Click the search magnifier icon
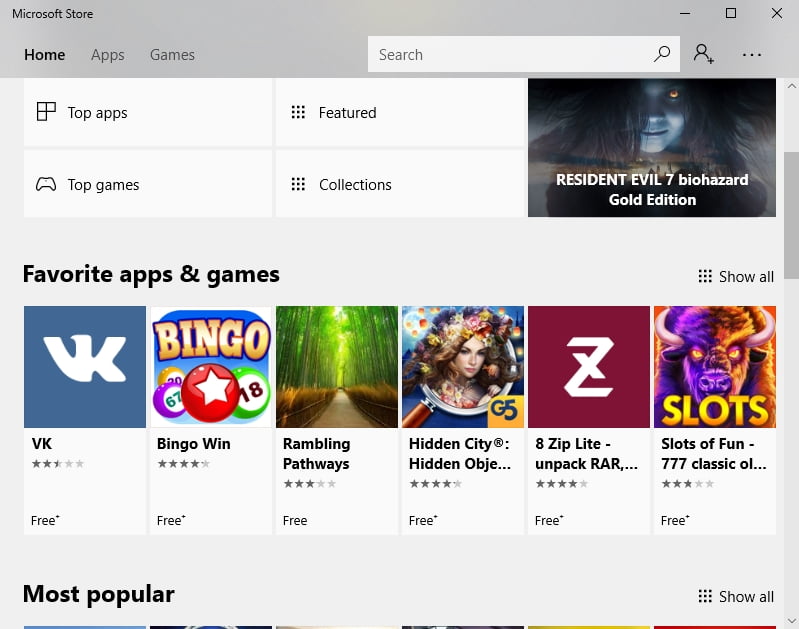The width and height of the screenshot is (799, 629). (662, 54)
